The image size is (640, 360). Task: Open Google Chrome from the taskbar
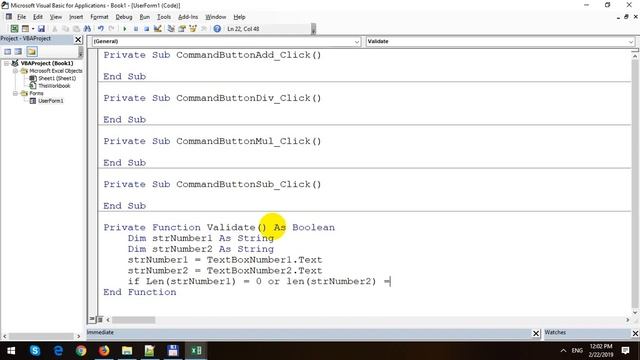(81, 351)
